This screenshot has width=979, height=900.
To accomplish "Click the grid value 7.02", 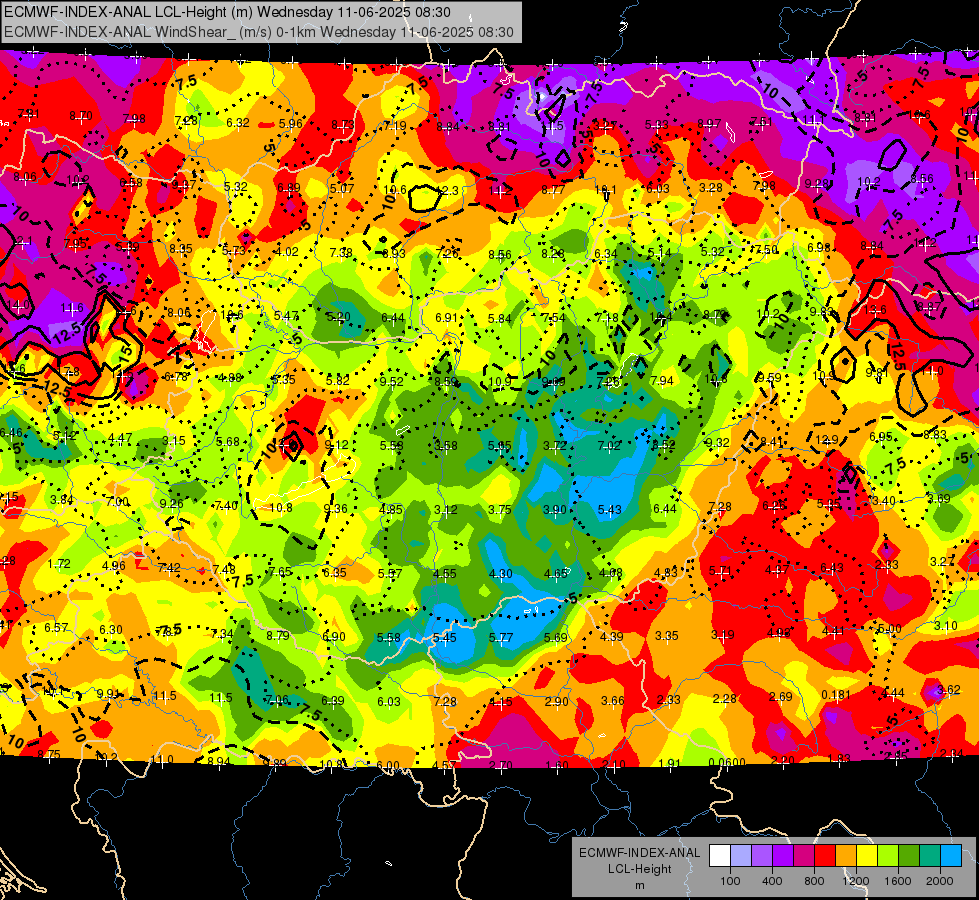I will (x=609, y=446).
